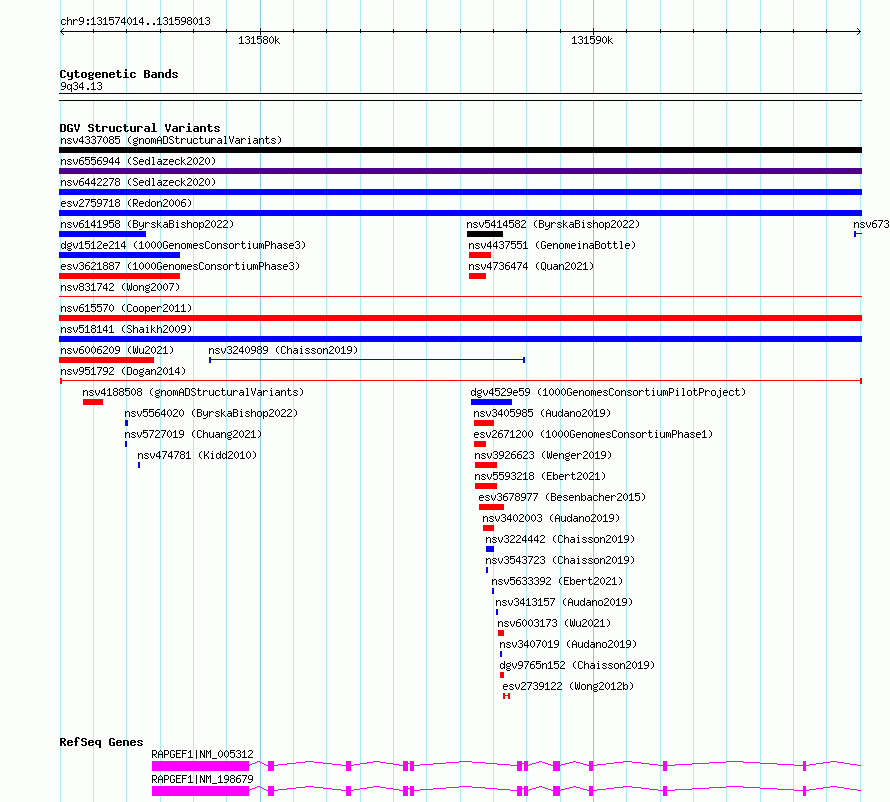
Task: Select the large magenta exon of NM_198679
Action: pyautogui.click(x=200, y=791)
